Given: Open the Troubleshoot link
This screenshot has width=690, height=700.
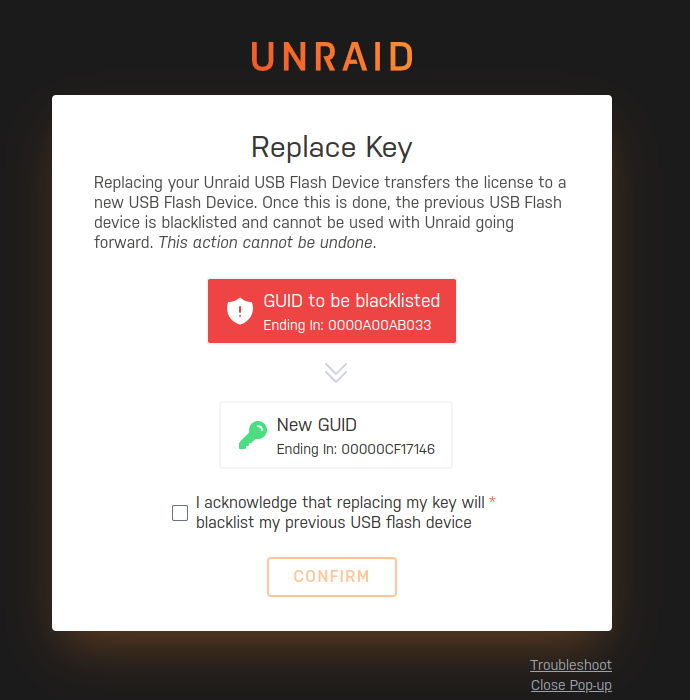Looking at the screenshot, I should coord(570,665).
